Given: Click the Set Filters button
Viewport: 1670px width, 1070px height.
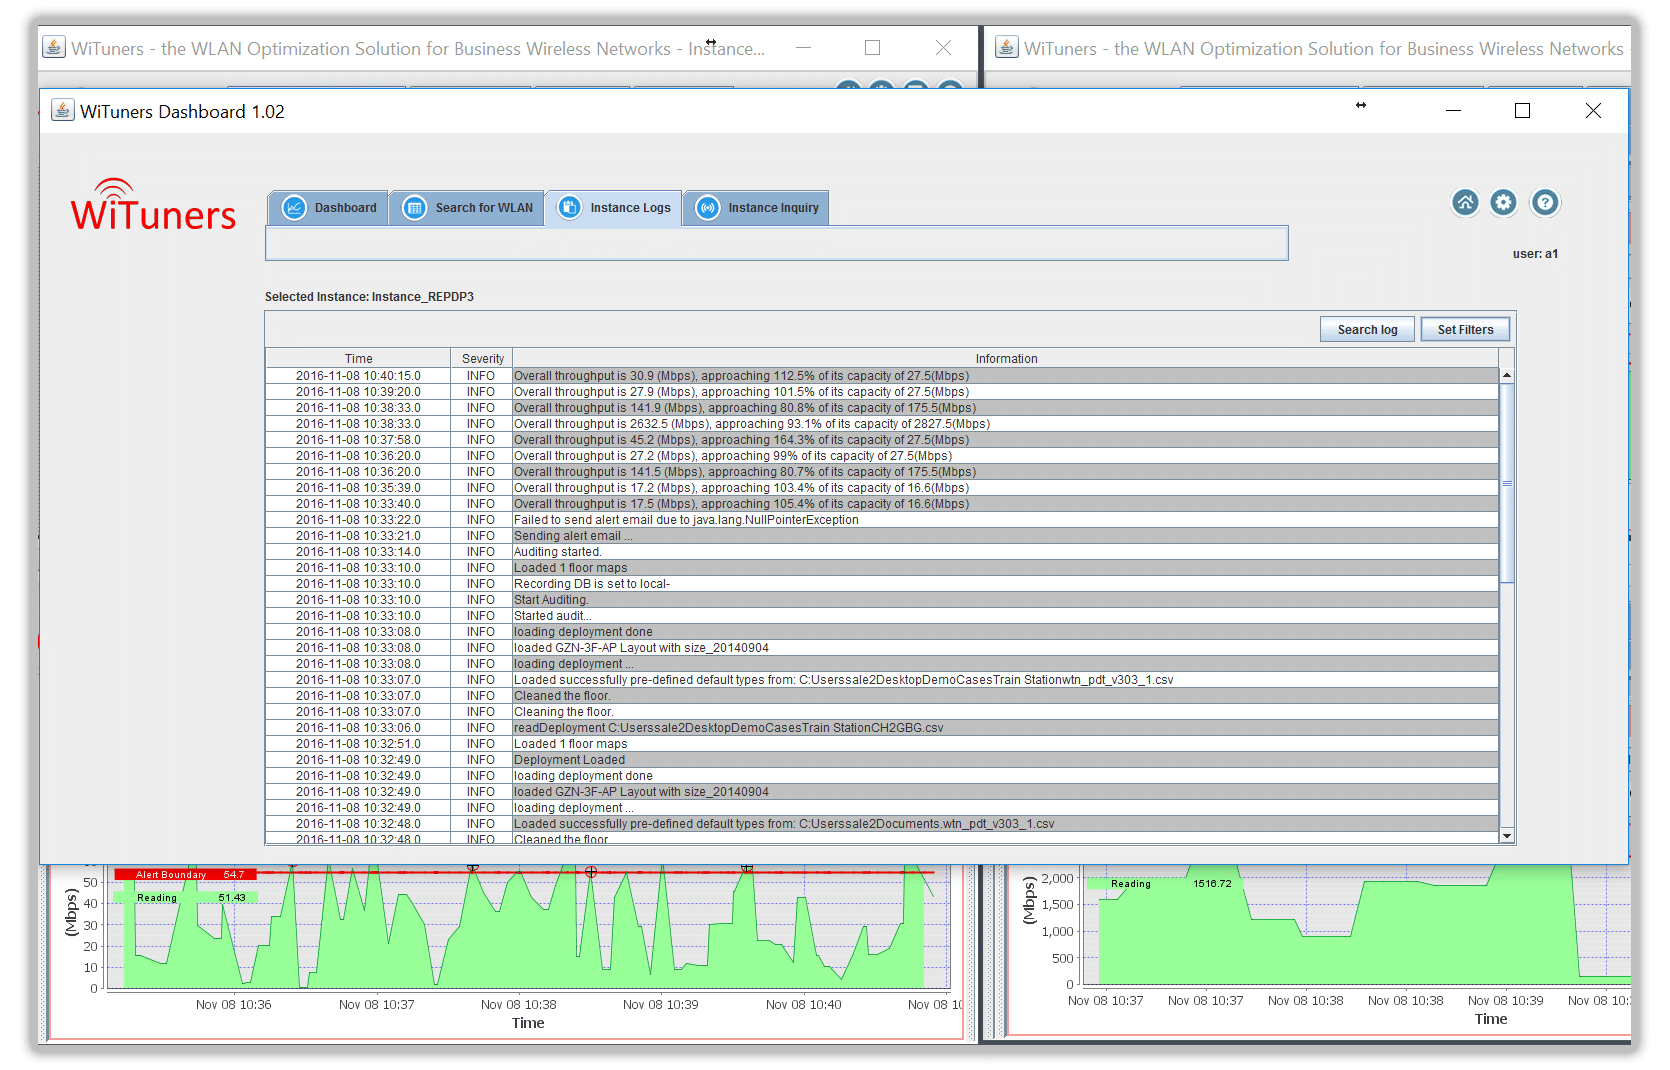Looking at the screenshot, I should point(1465,330).
